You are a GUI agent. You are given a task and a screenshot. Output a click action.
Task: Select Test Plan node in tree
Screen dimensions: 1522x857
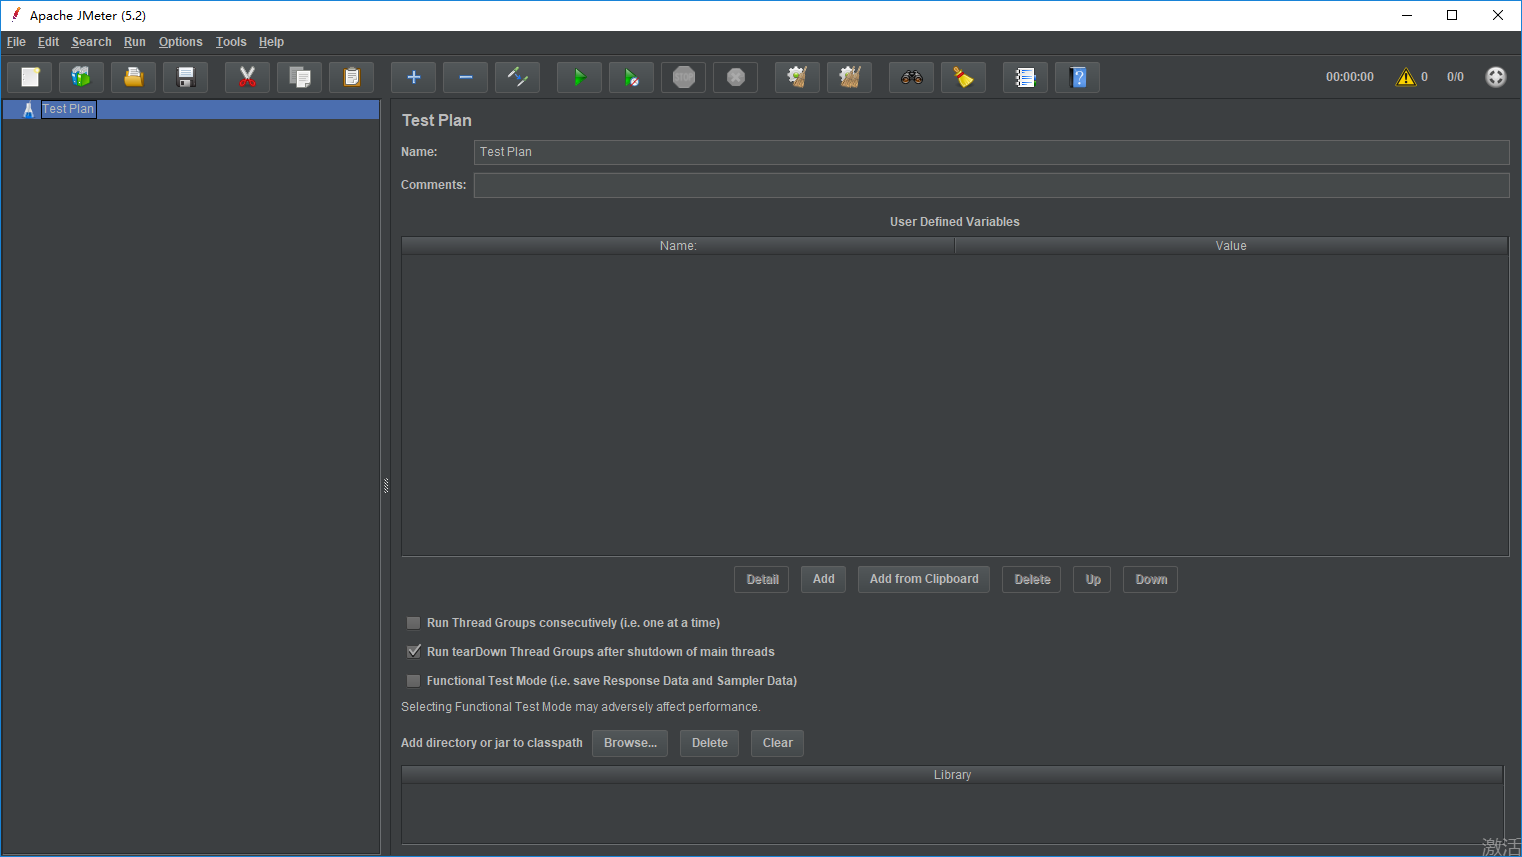point(68,109)
